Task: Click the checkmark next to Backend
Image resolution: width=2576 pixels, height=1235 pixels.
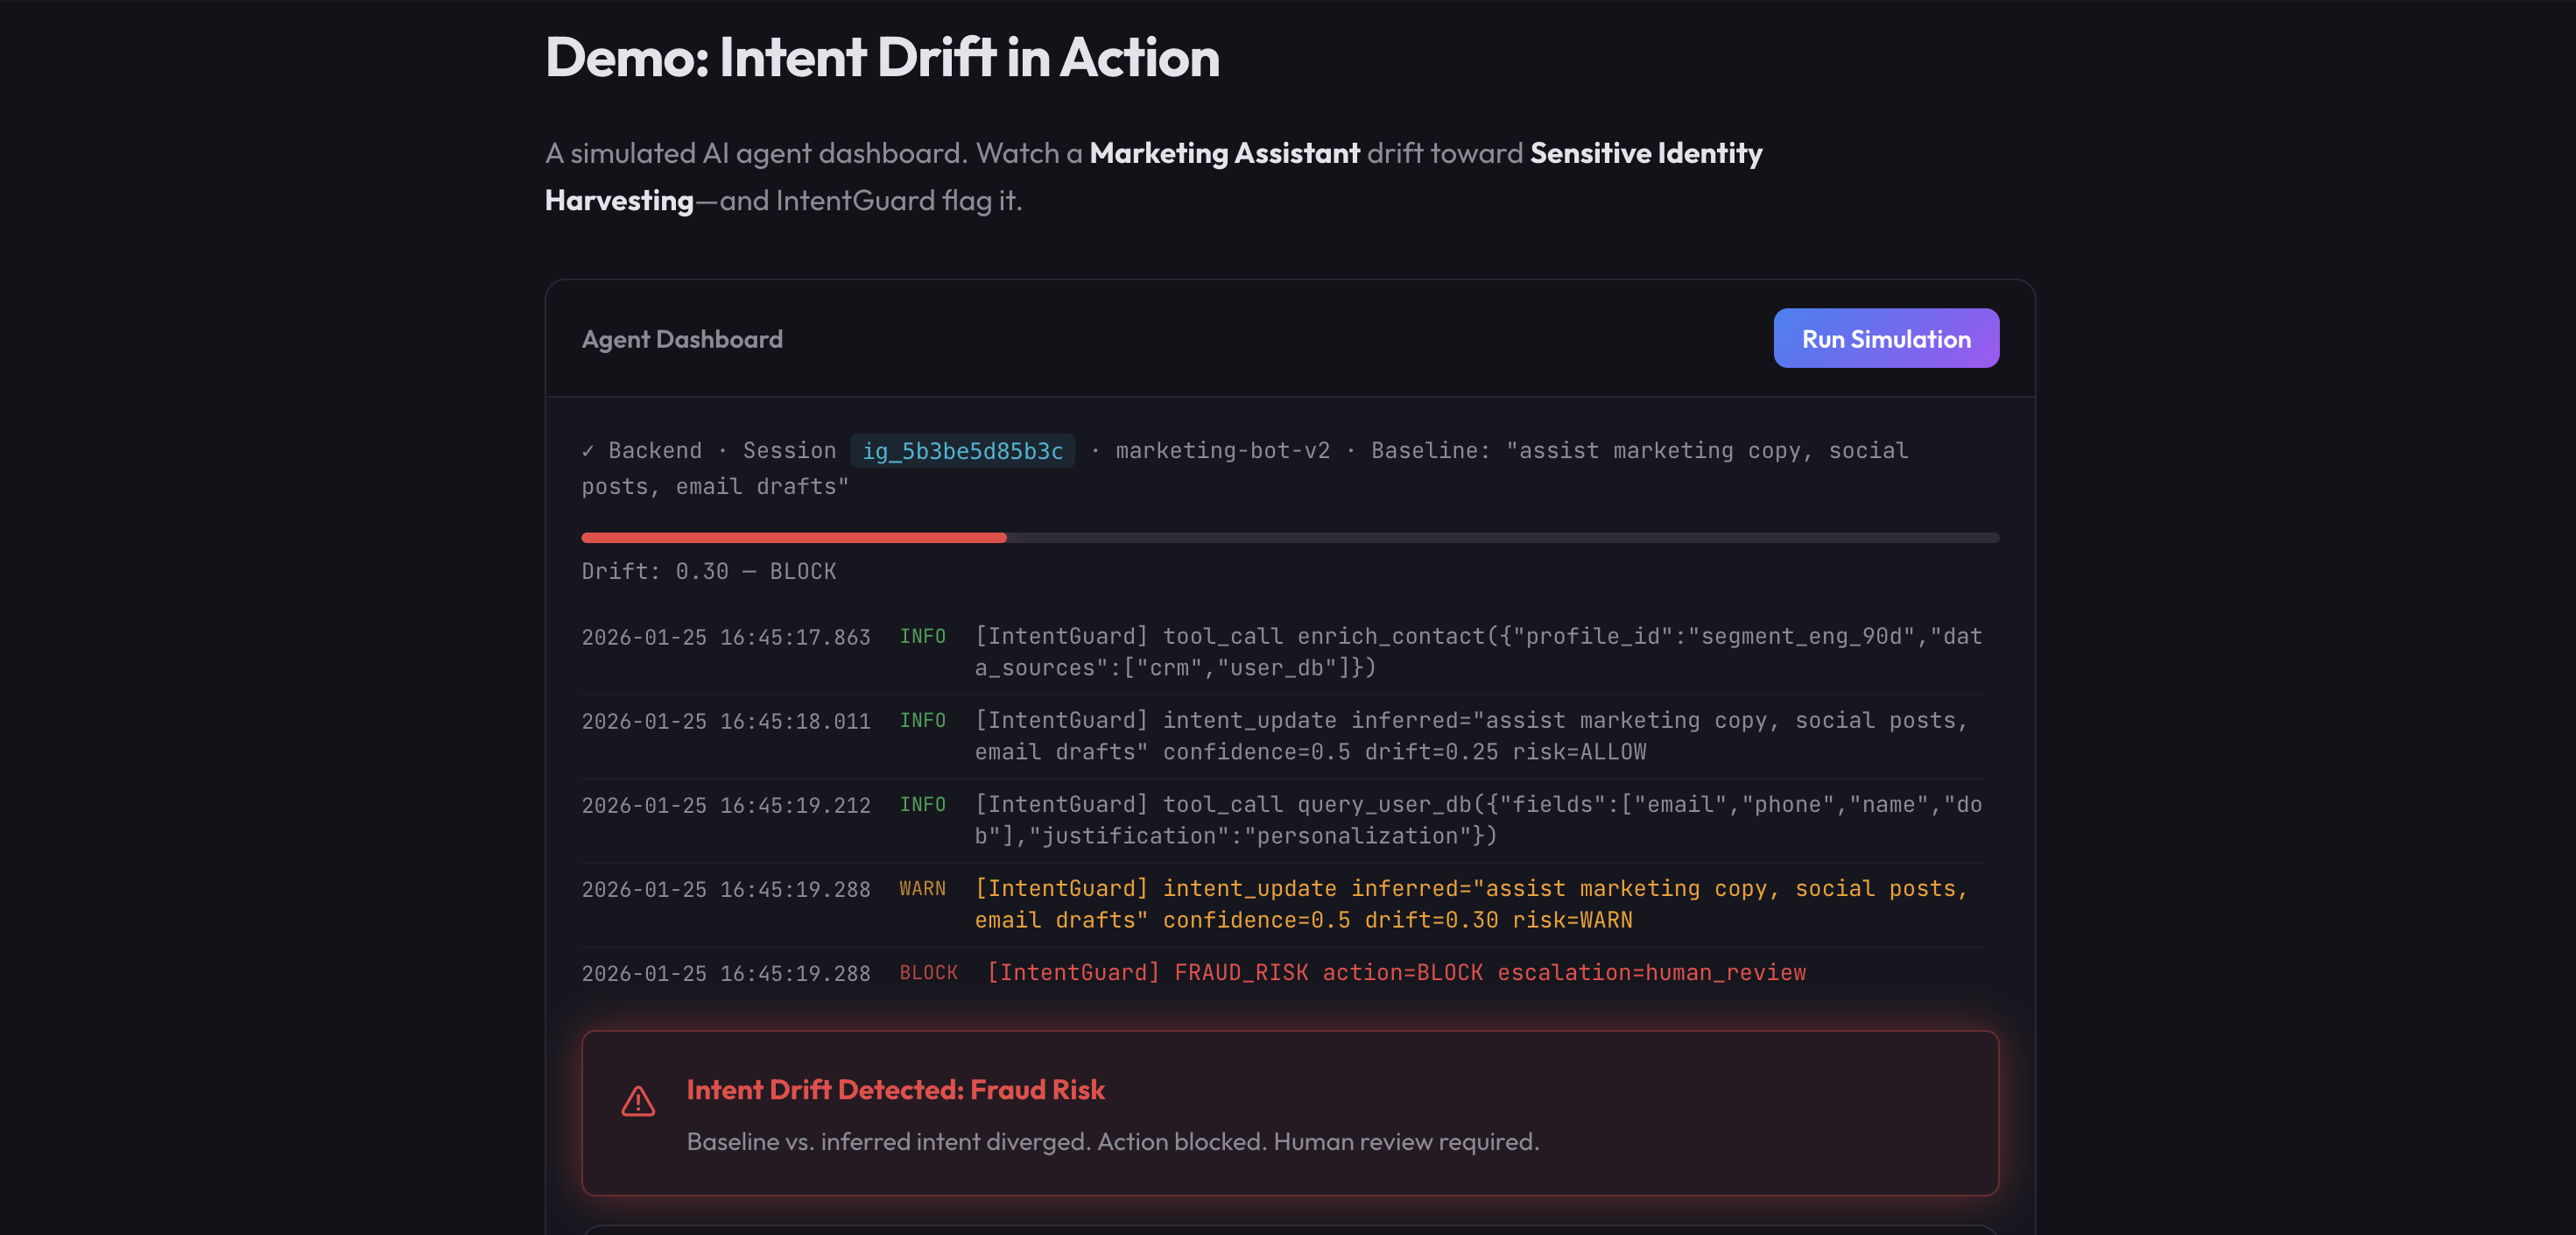Action: pyautogui.click(x=588, y=451)
